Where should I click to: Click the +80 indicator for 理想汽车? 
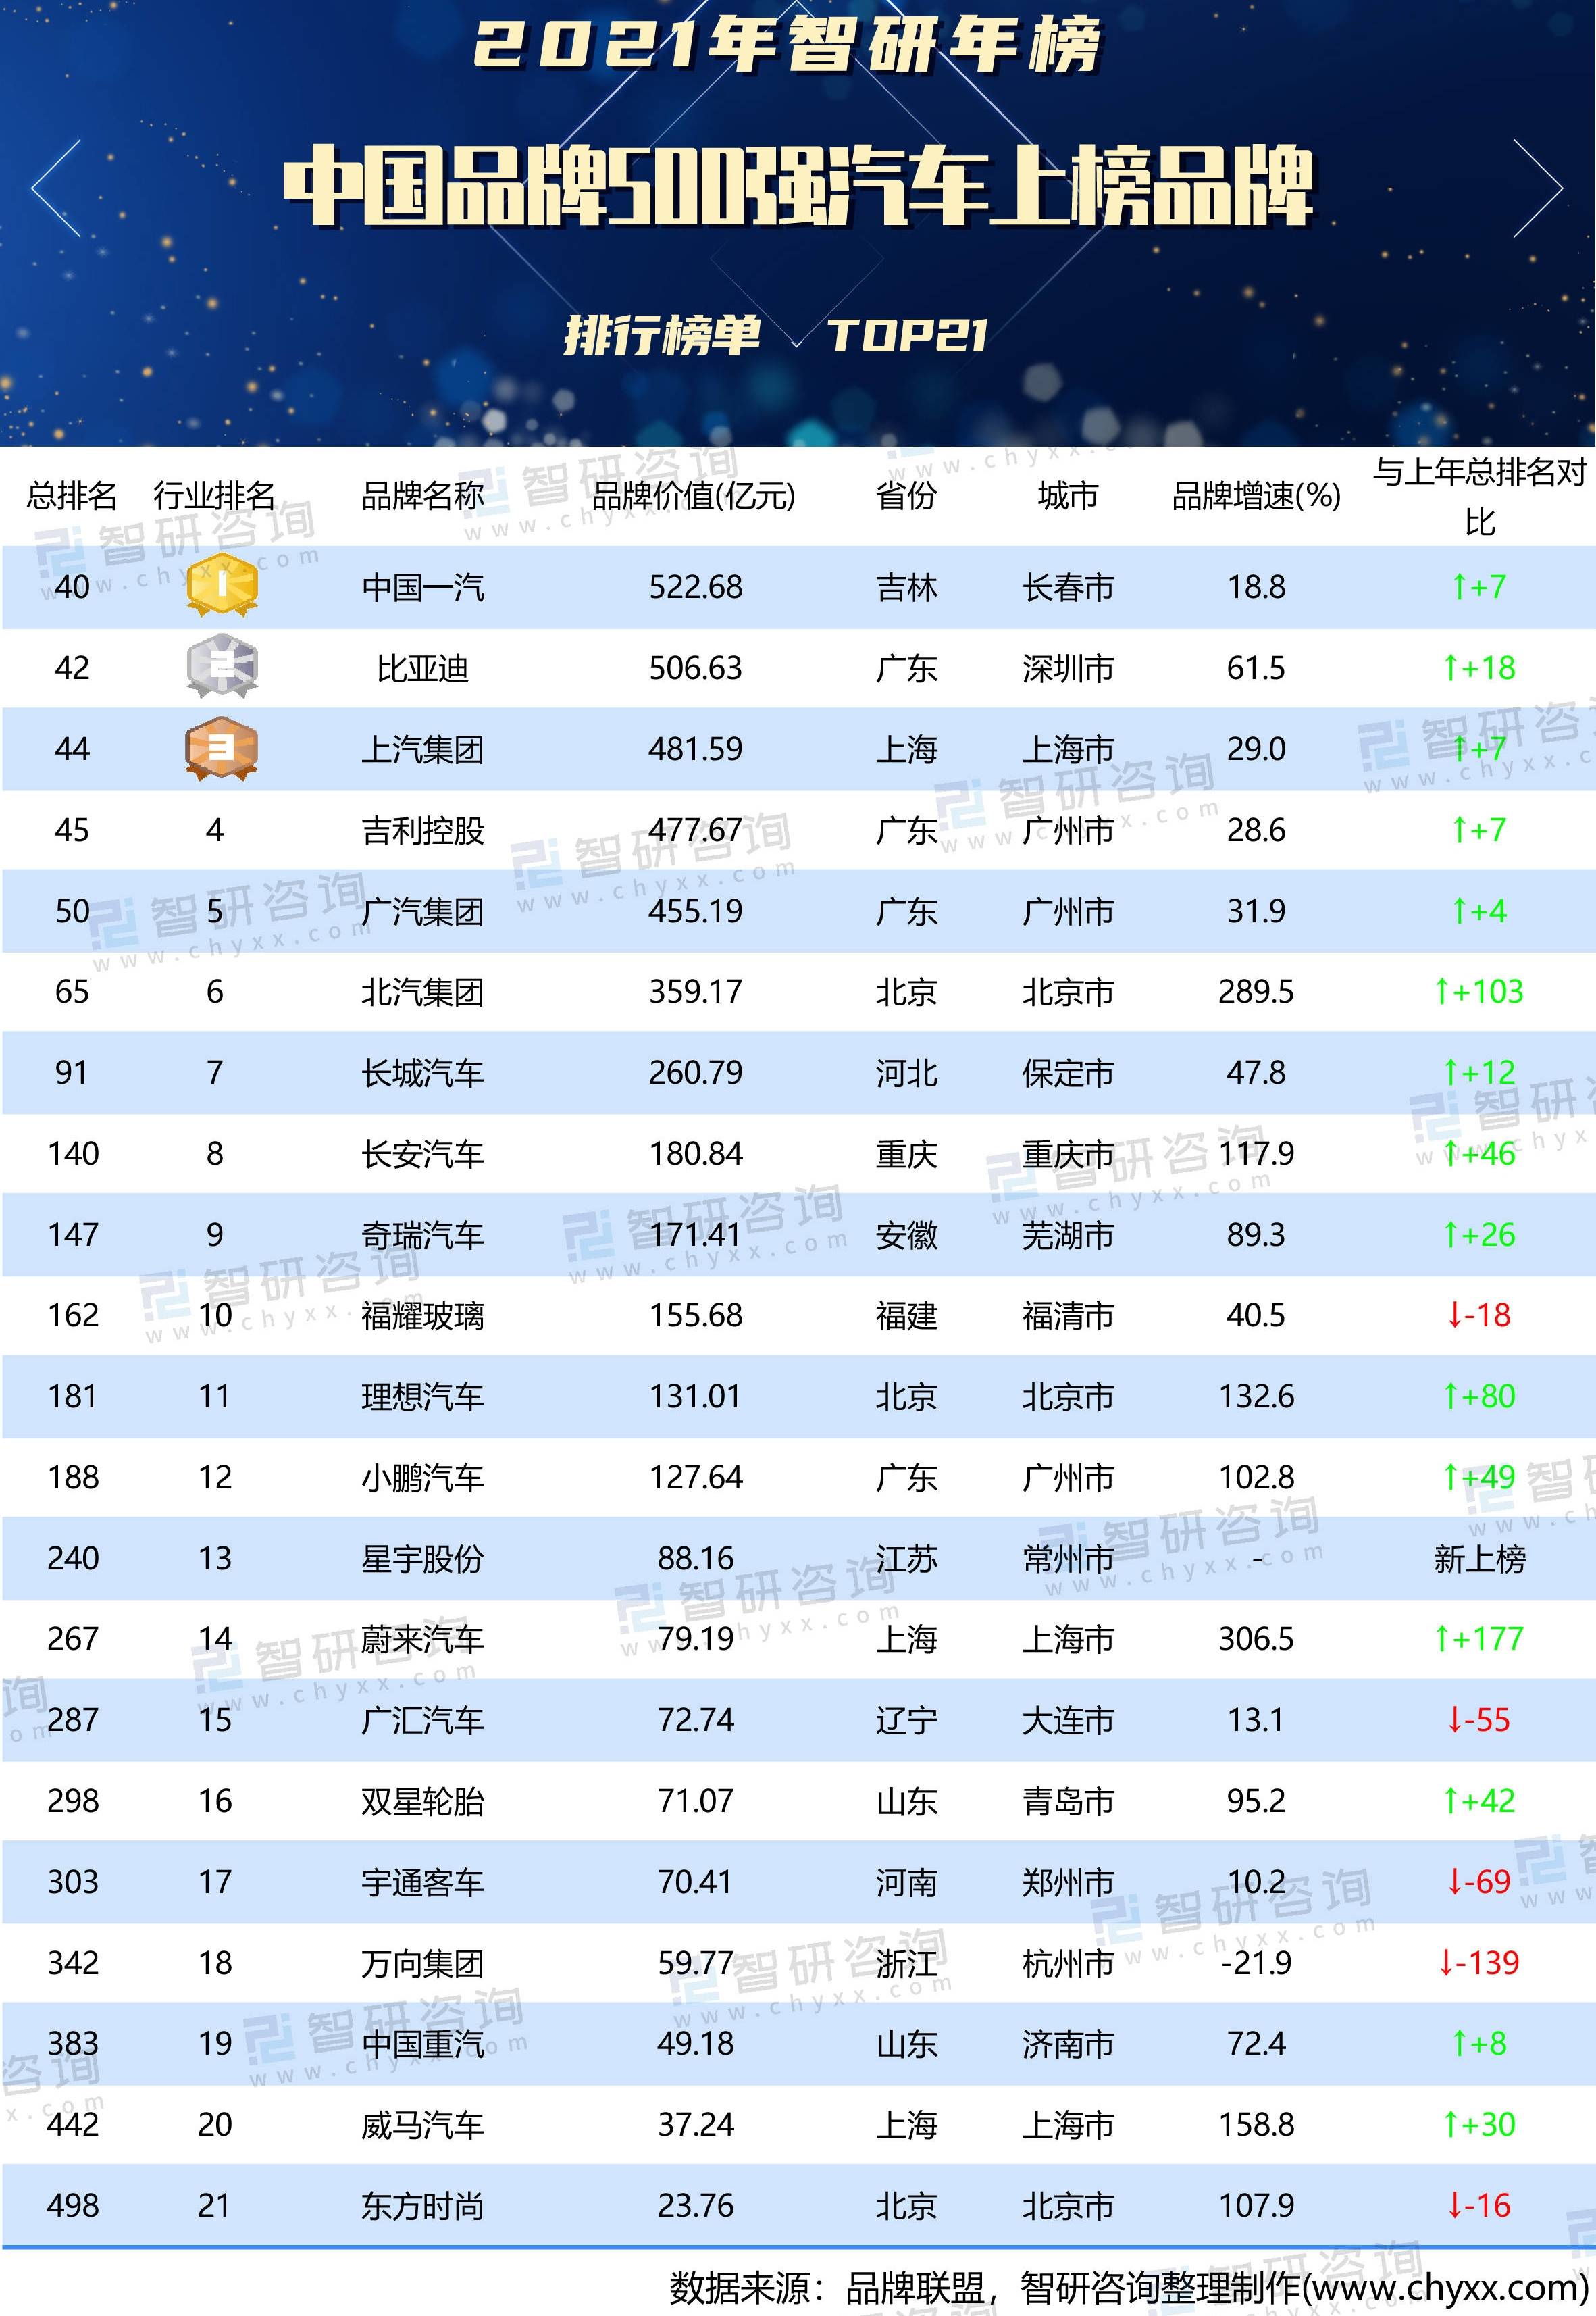1479,1396
